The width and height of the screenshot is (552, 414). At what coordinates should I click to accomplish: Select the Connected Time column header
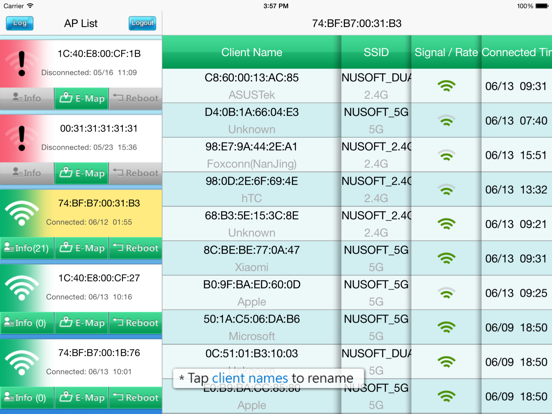pos(516,52)
